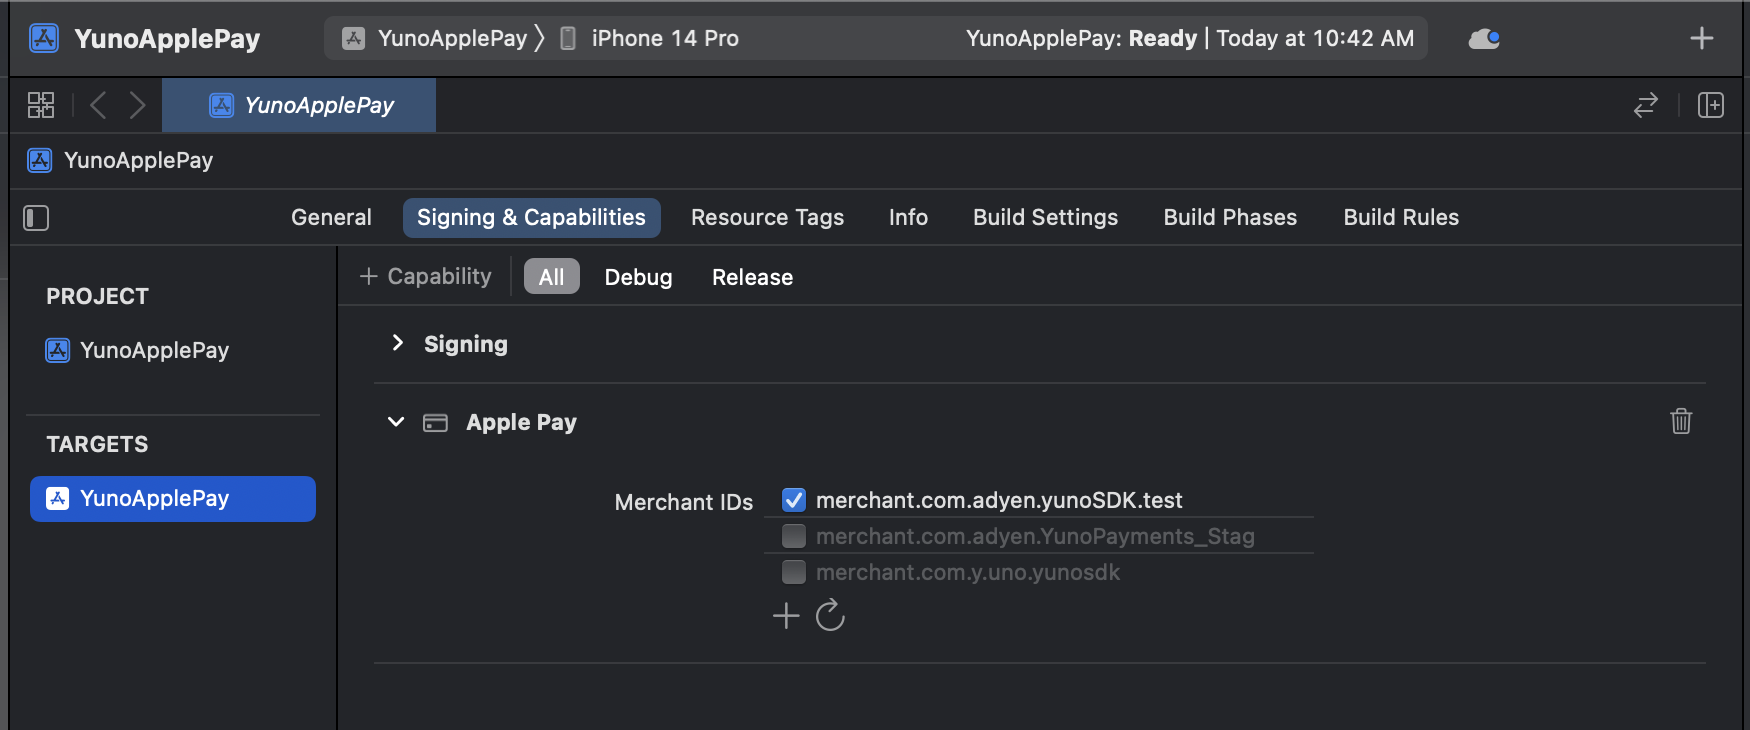Open the Build Rules tab
Image resolution: width=1750 pixels, height=730 pixels.
pyautogui.click(x=1401, y=217)
